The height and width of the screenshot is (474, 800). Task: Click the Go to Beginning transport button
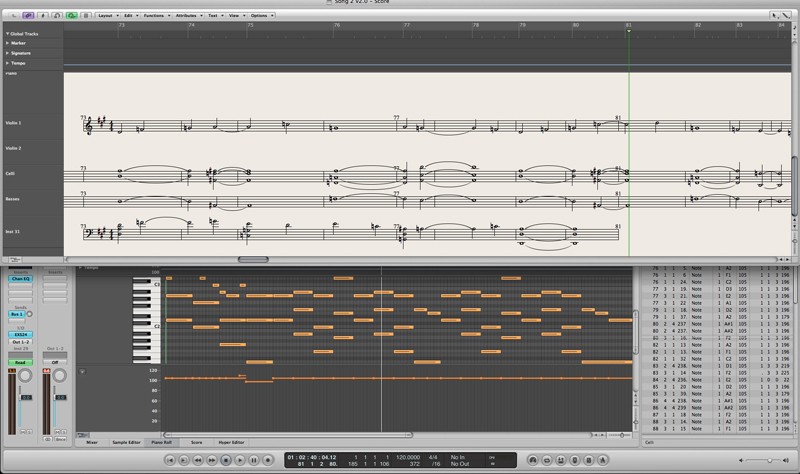point(170,460)
